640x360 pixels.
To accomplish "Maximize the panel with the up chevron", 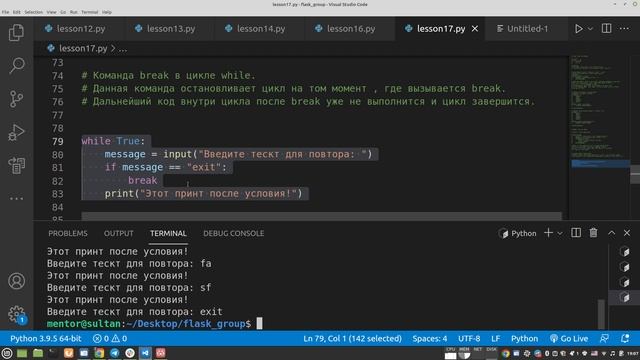I will (611, 233).
